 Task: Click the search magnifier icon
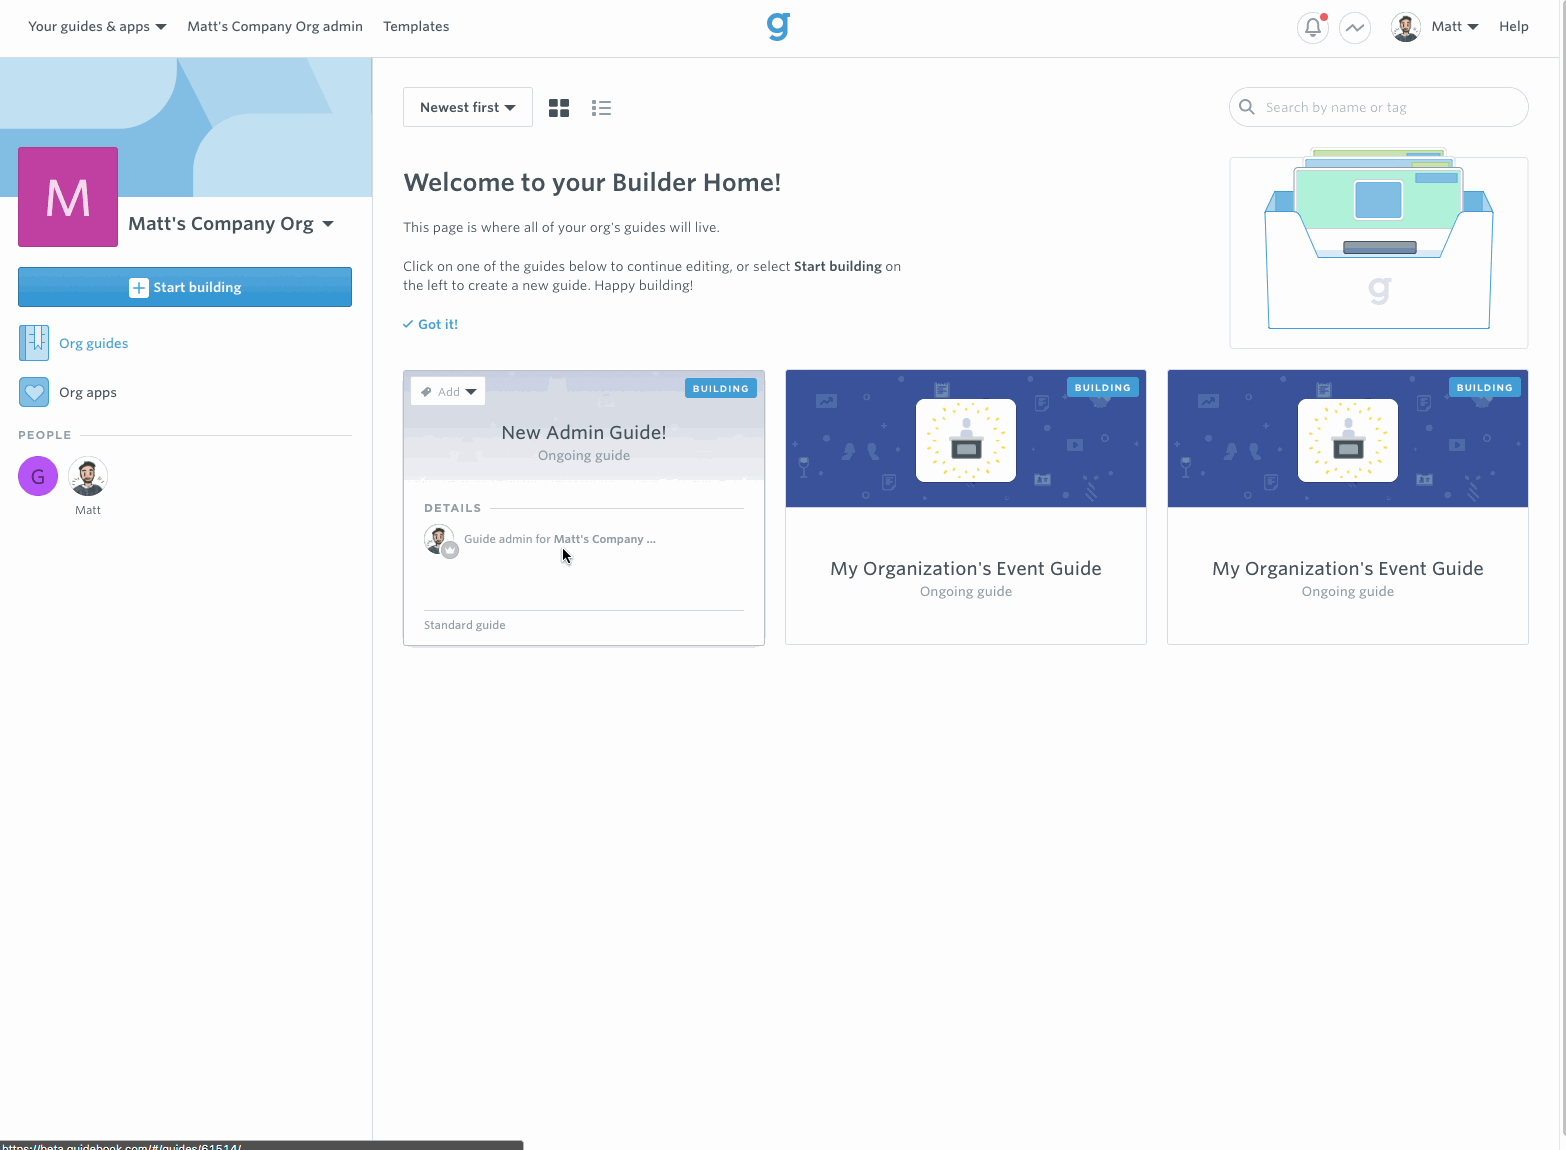coord(1247,107)
